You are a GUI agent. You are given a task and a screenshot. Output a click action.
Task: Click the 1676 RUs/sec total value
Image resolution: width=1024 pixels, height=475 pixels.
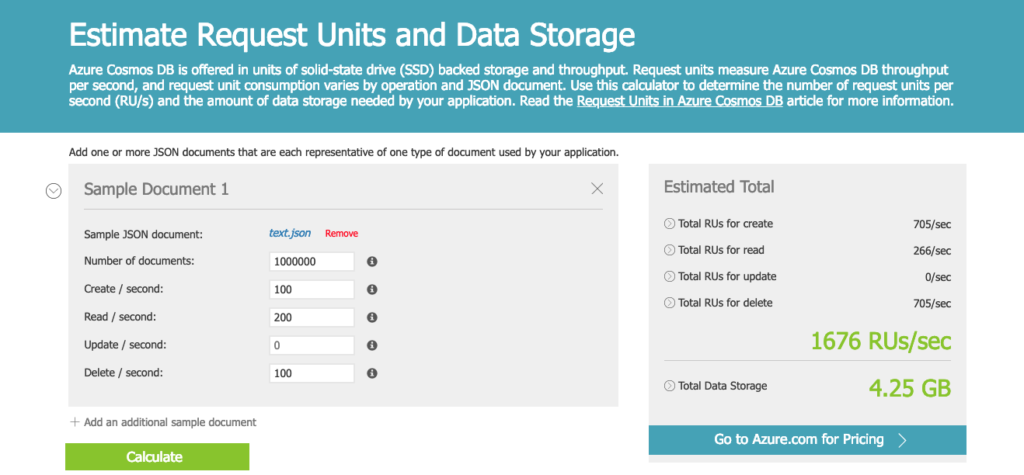tap(881, 341)
